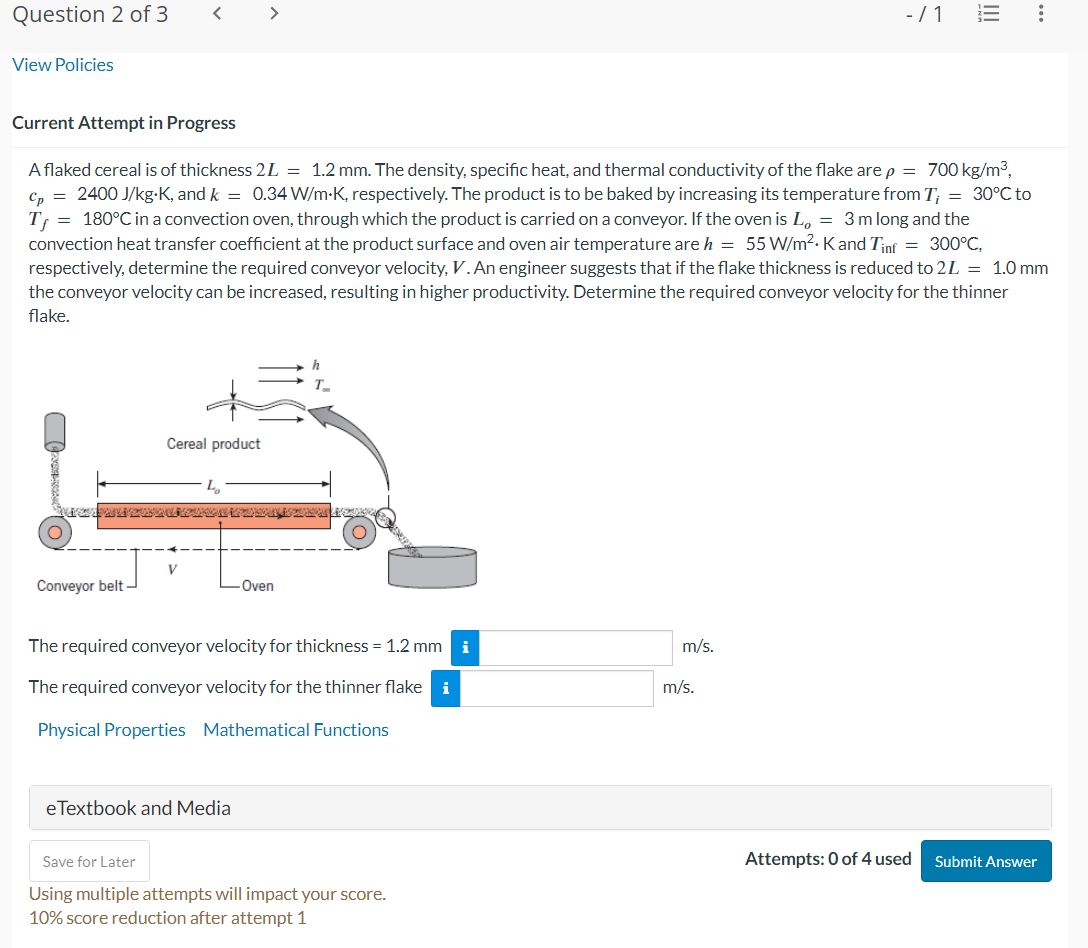
Task: Open the Mathematical Functions reference
Action: pos(296,729)
